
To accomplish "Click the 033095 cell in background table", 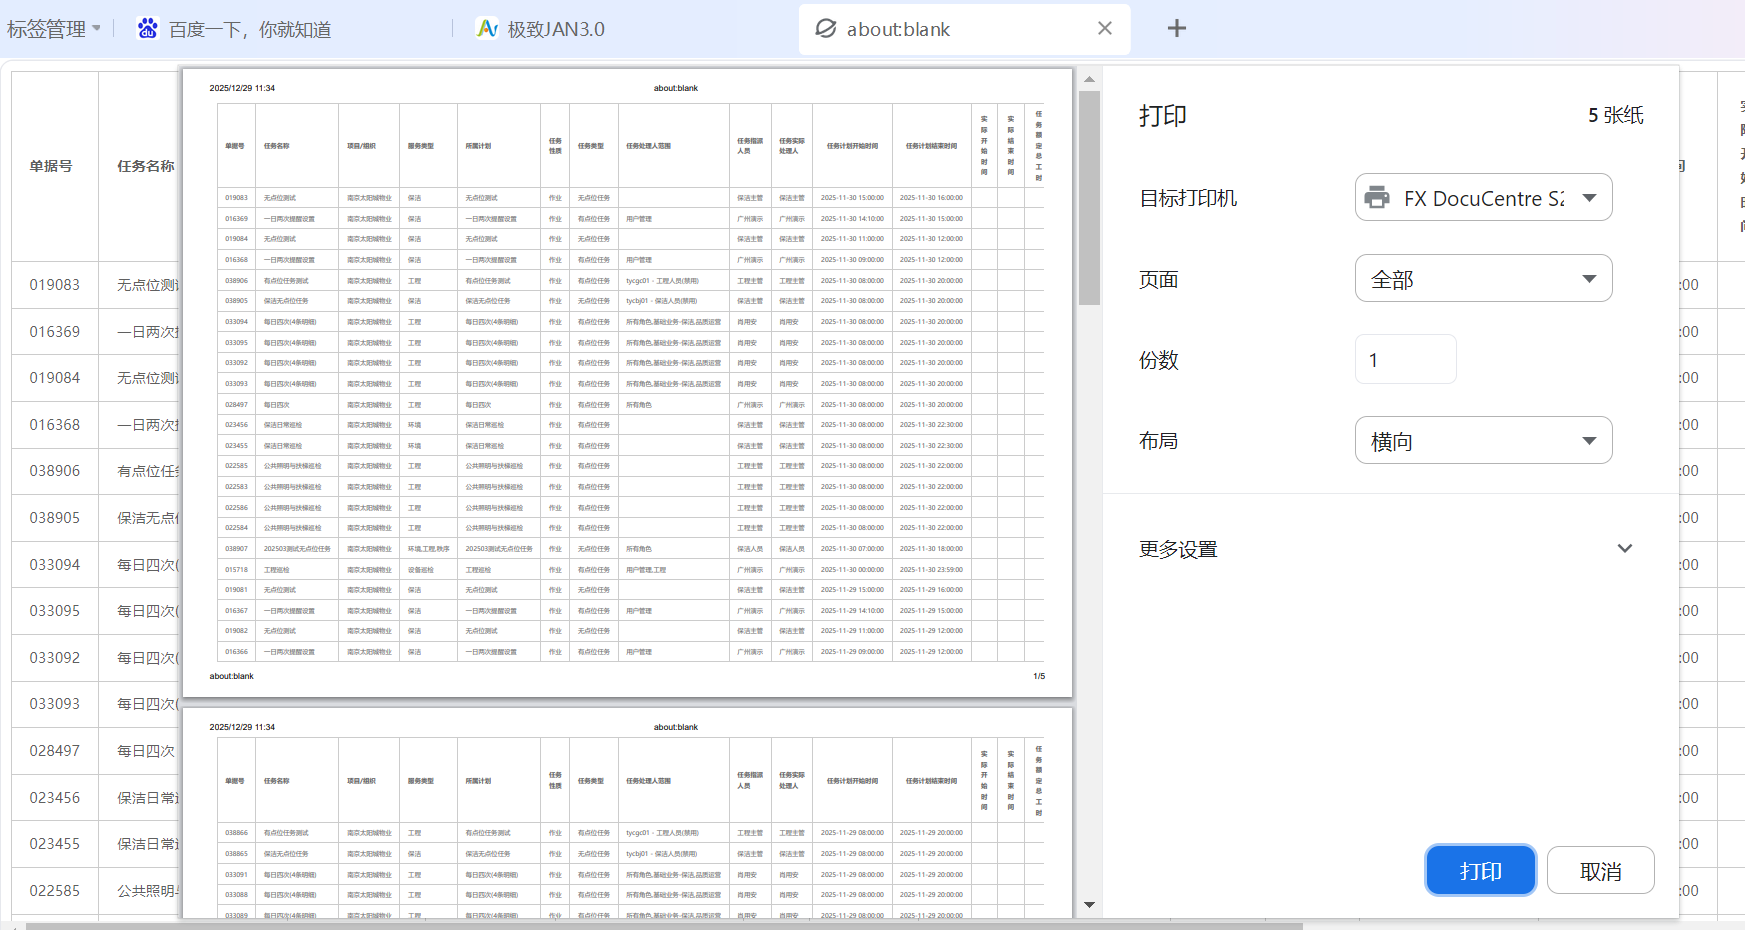I will (55, 611).
